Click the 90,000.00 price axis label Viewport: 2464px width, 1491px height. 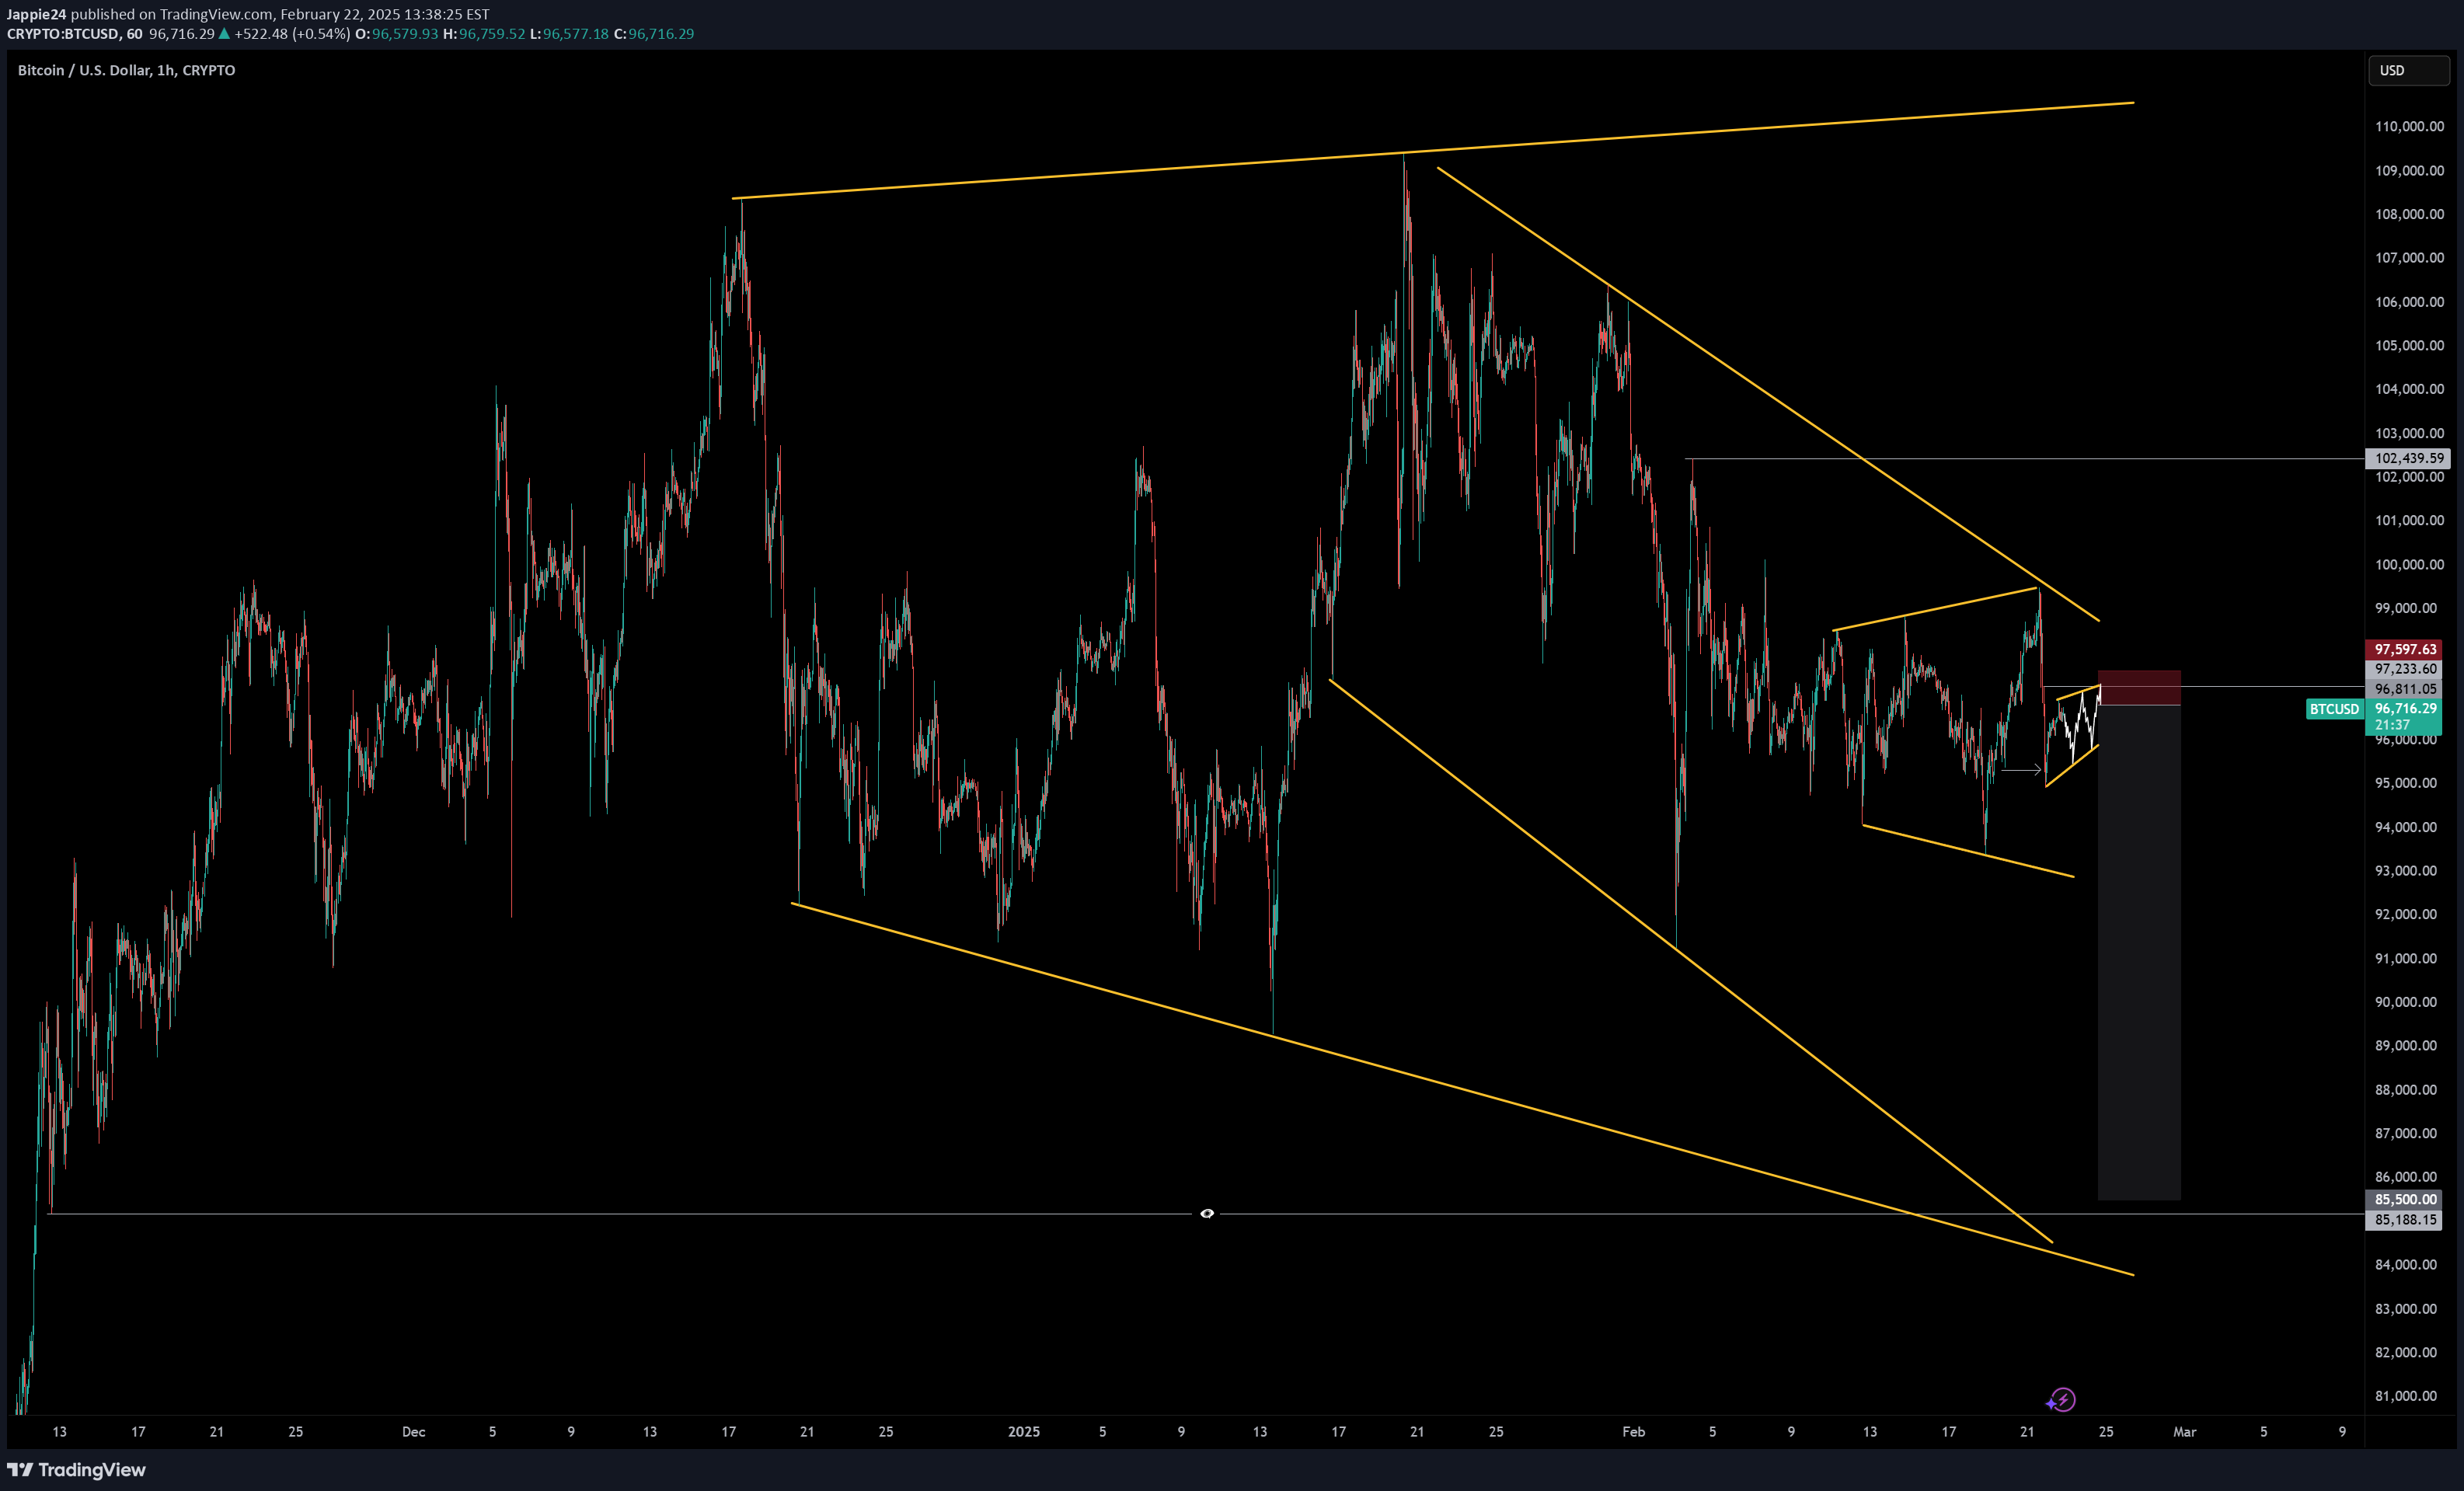coord(2406,1002)
